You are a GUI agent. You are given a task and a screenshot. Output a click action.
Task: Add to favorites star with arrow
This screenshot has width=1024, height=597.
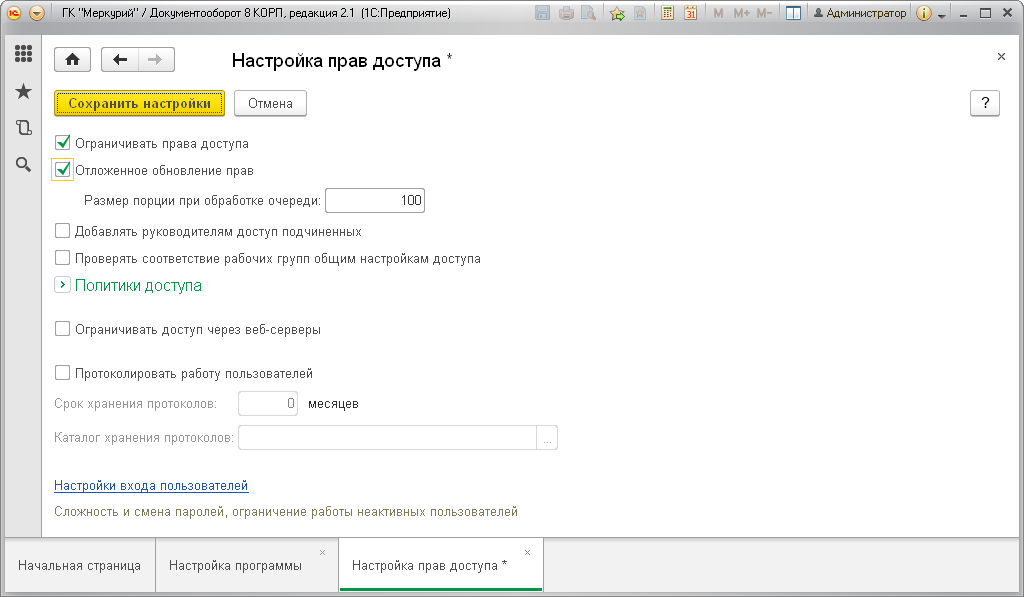(x=616, y=13)
